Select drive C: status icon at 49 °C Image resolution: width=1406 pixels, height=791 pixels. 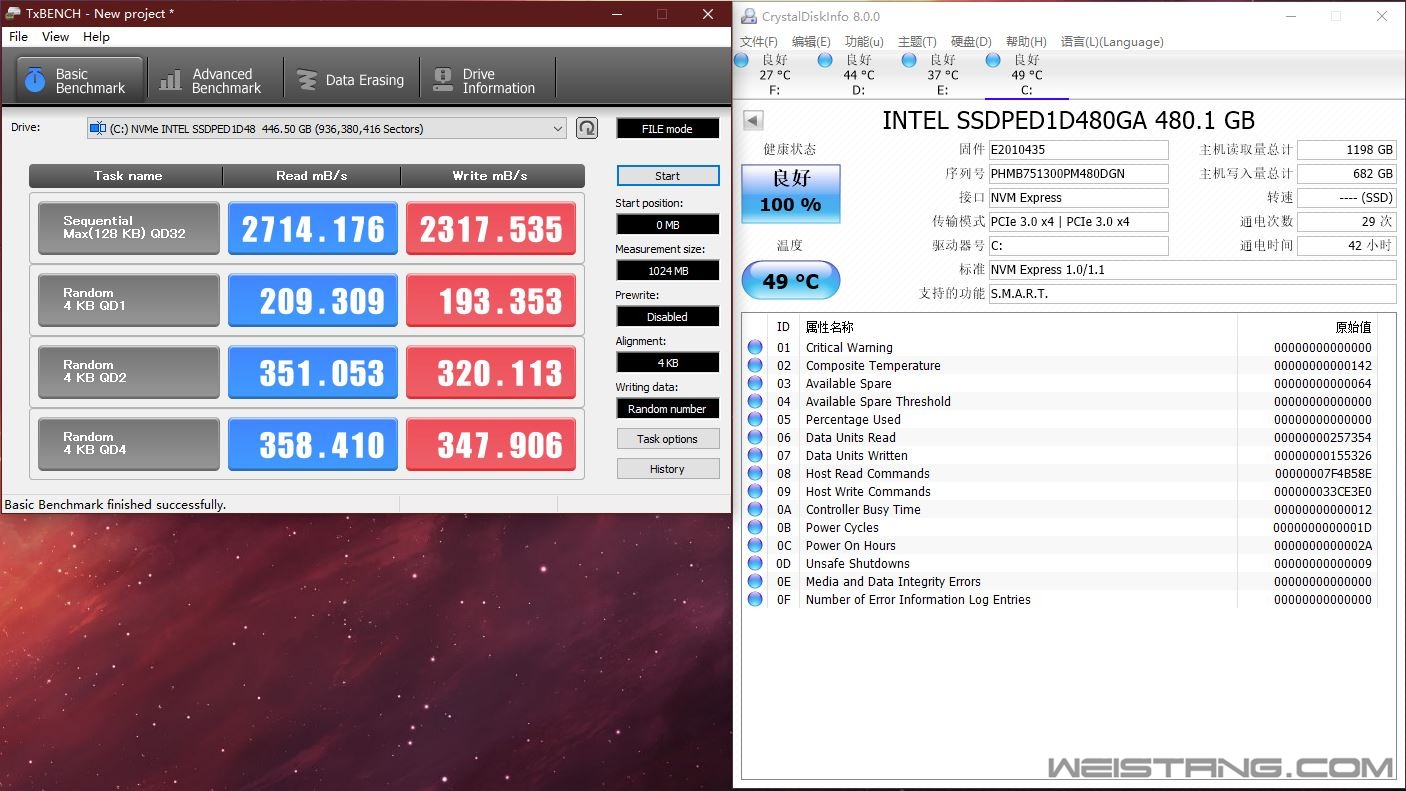click(x=993, y=61)
